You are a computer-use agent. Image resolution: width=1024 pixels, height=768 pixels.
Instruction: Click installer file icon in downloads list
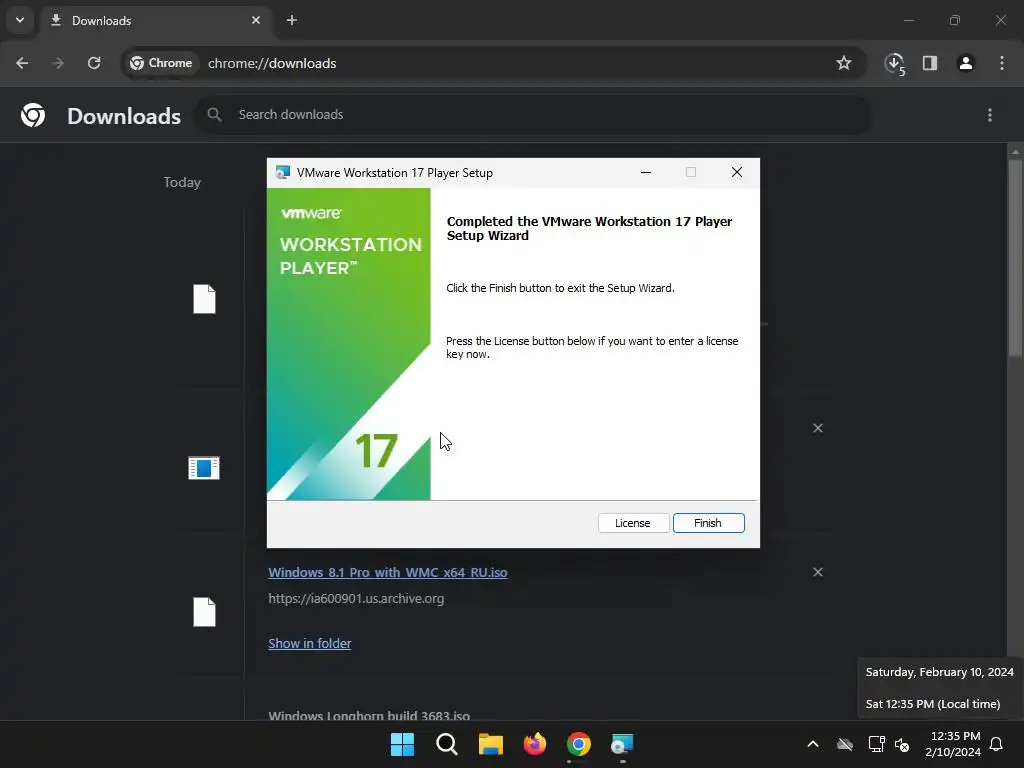point(204,468)
